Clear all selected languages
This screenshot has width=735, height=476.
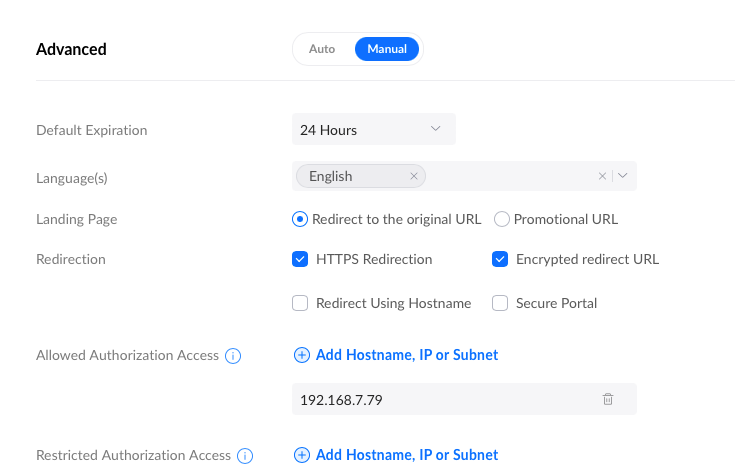point(602,176)
